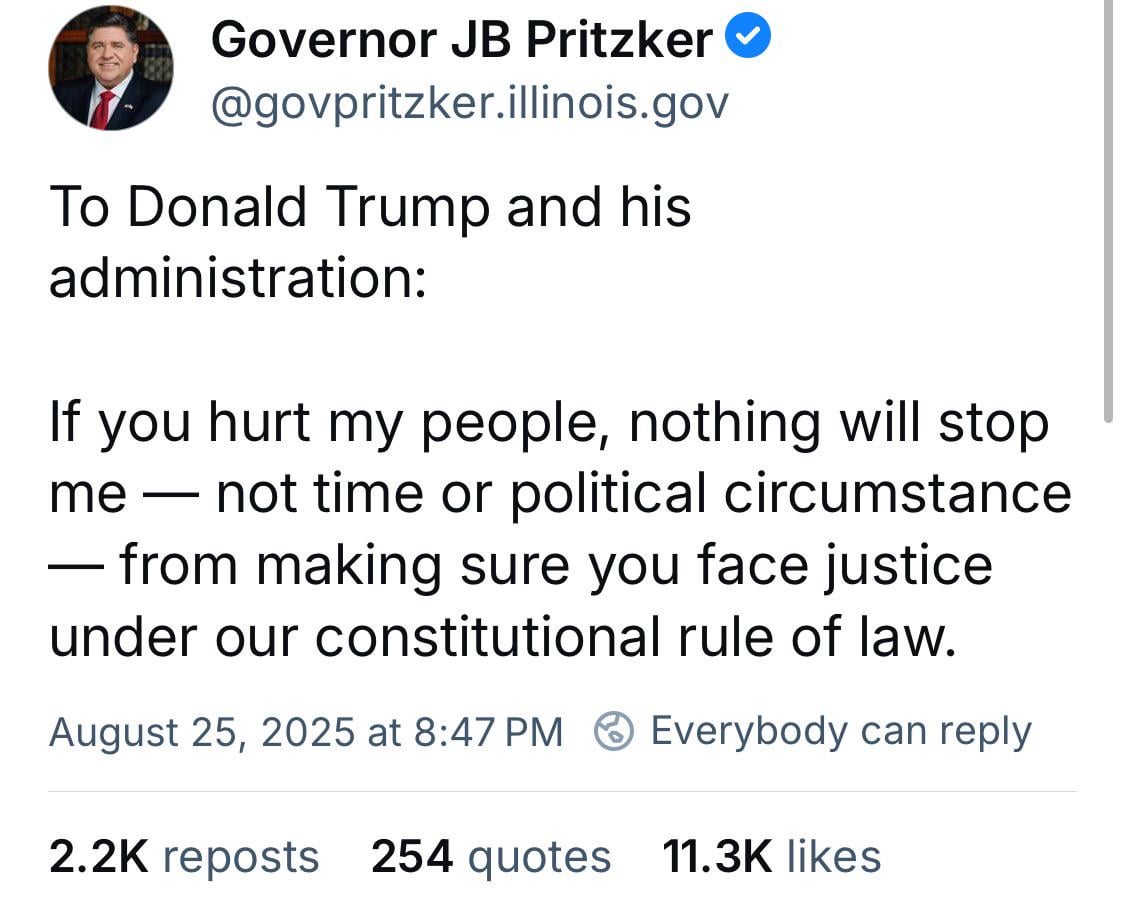1125x910 pixels.
Task: Open Governor JB Pritzker's profile avatar
Action: pos(110,68)
